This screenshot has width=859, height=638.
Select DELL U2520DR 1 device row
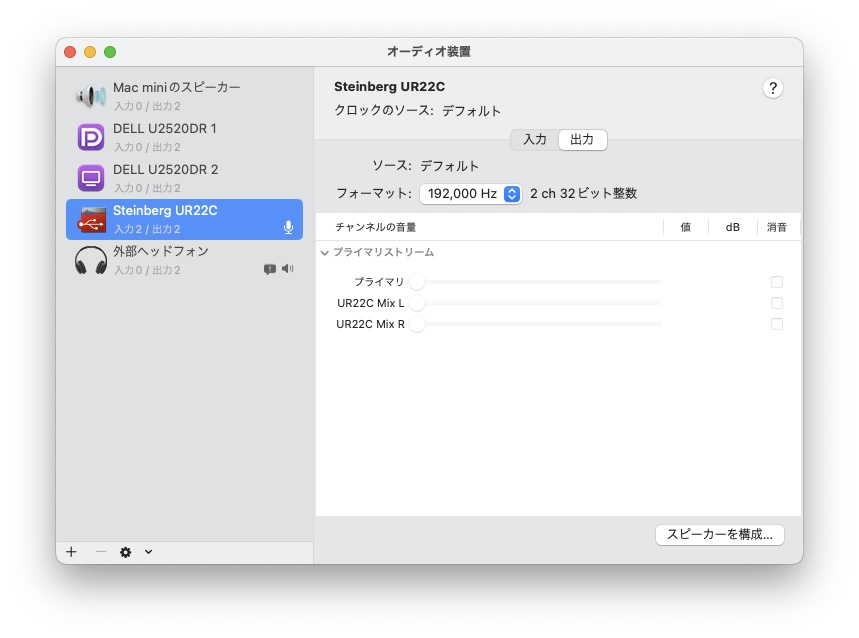click(x=184, y=137)
